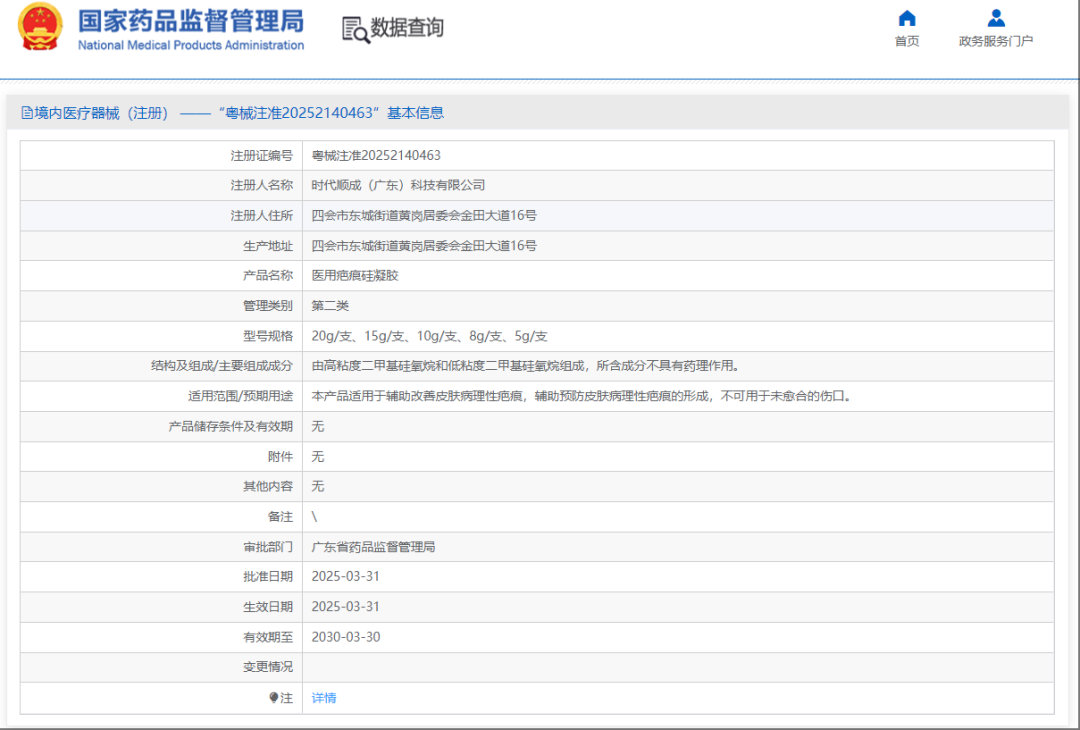Open the 首页 home icon

907,18
